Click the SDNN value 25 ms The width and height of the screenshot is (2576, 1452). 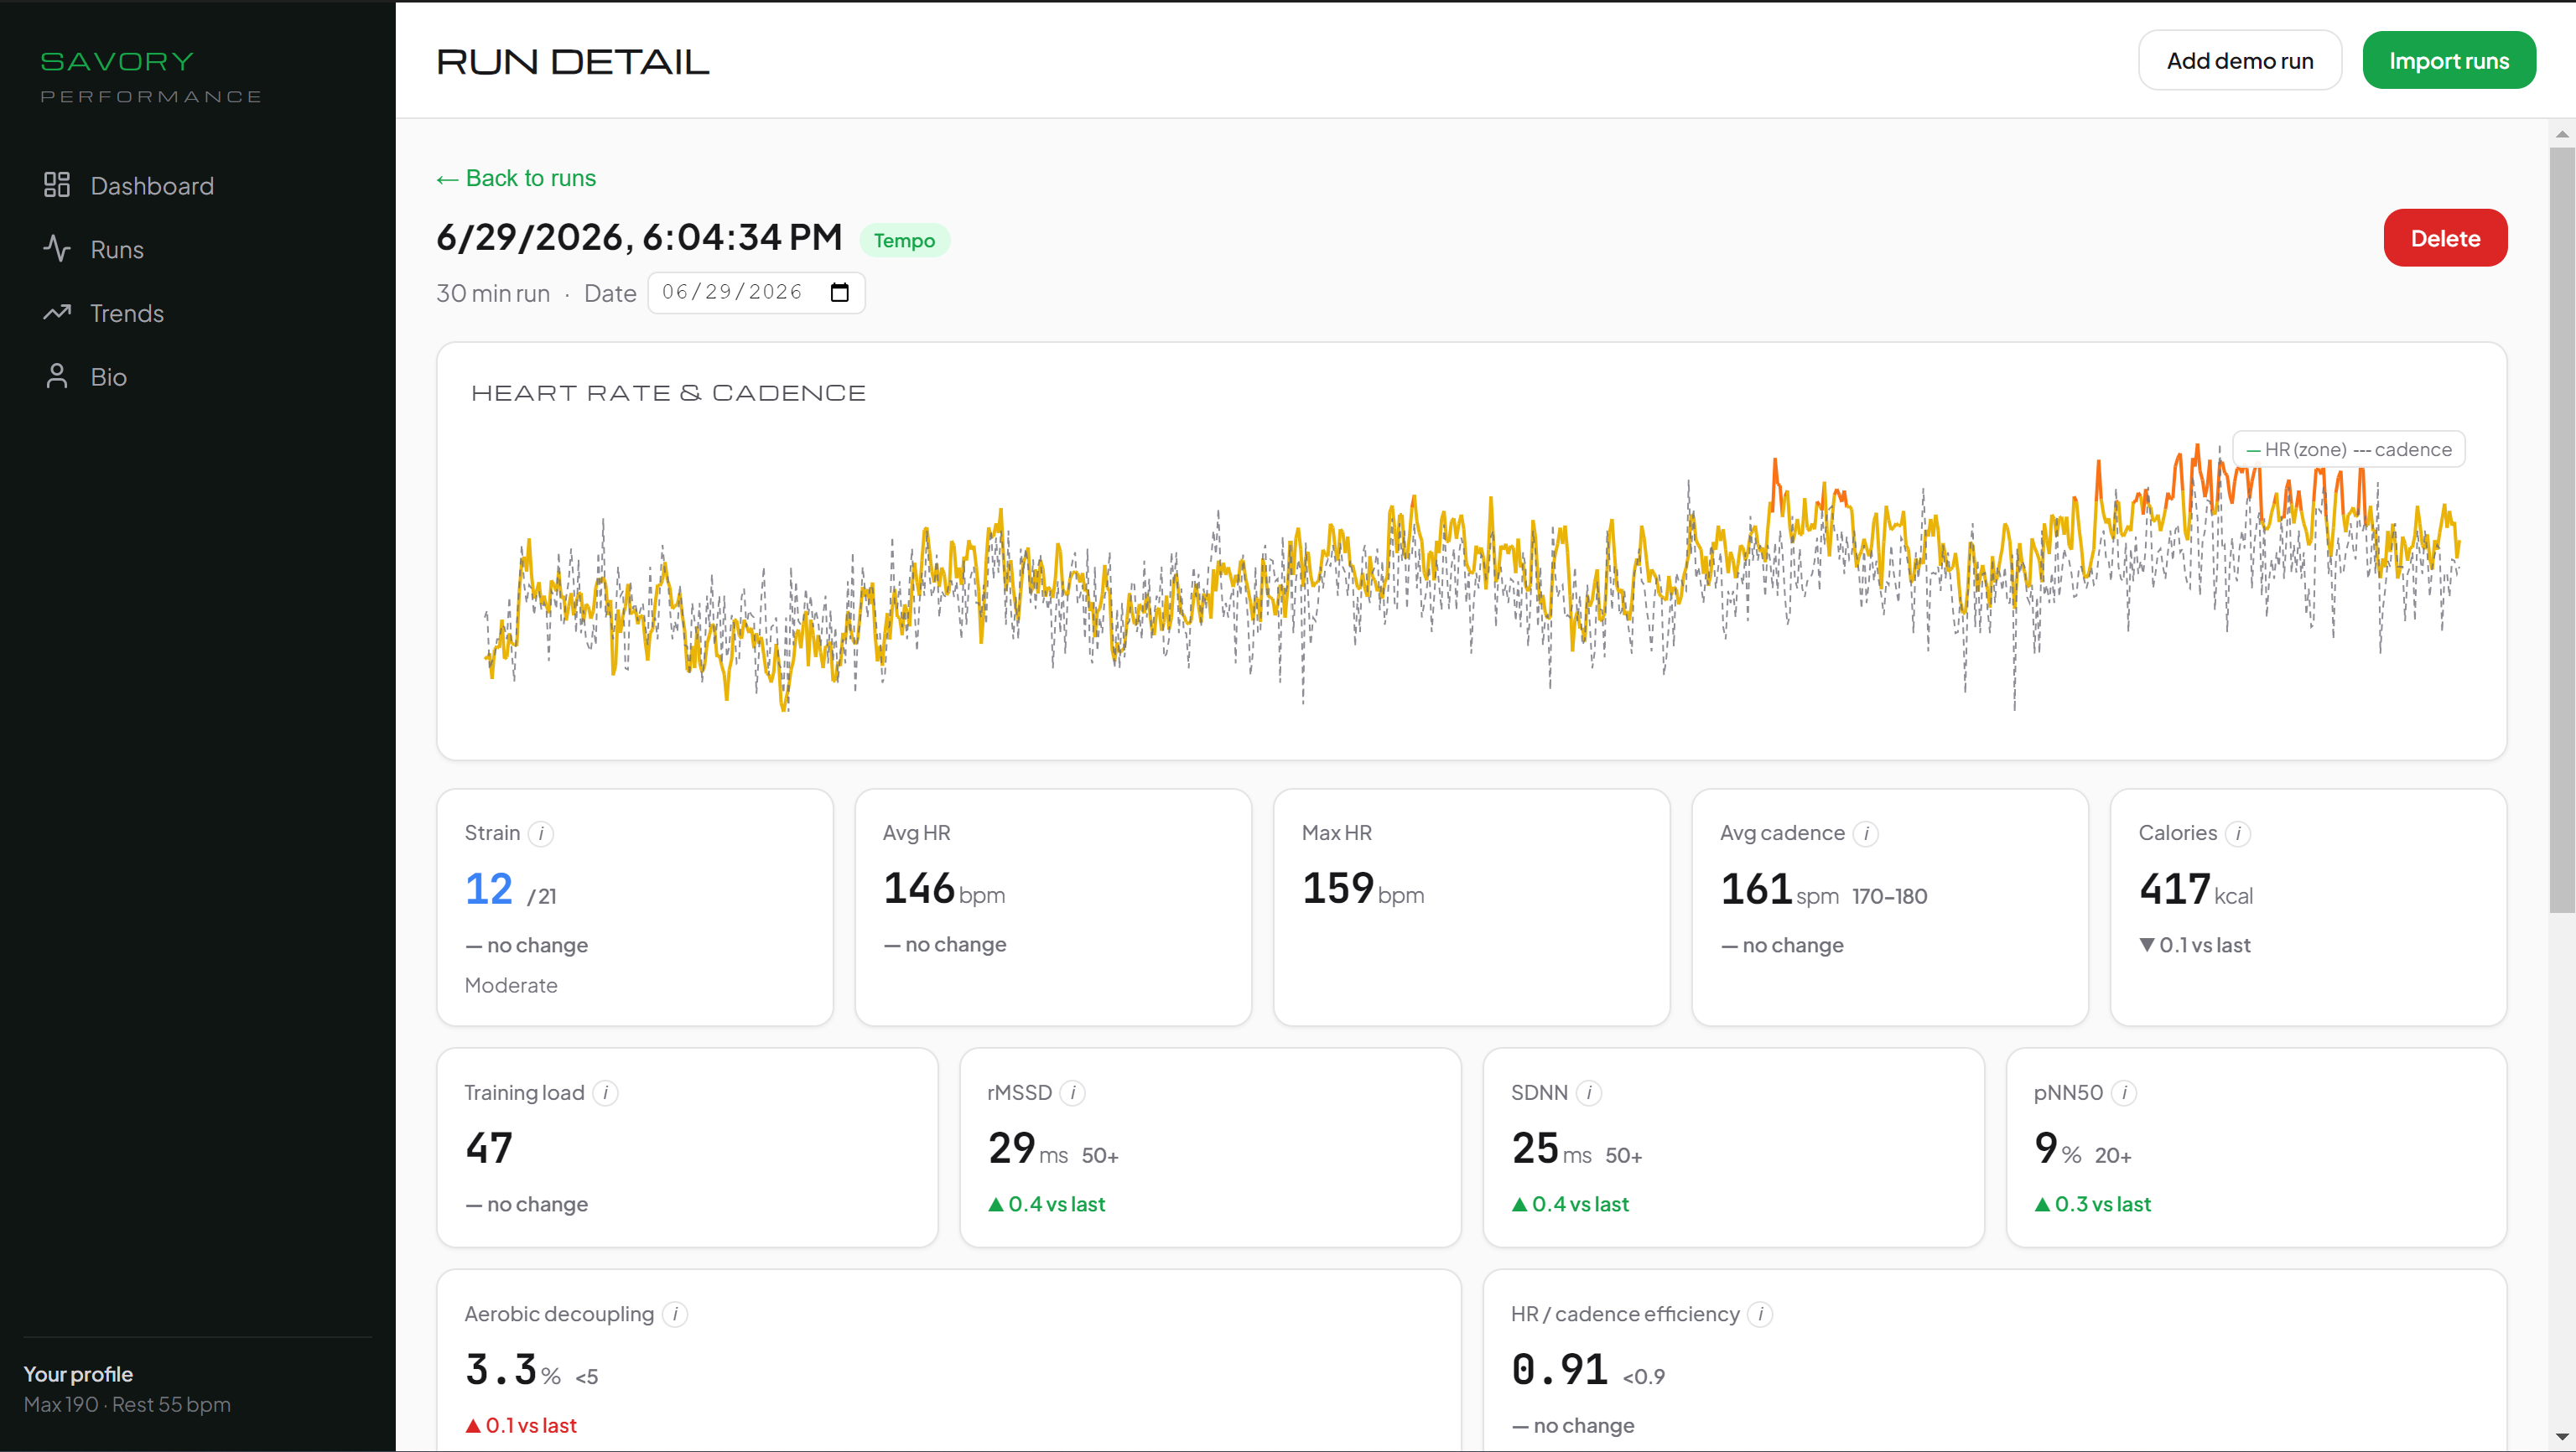1552,1148
